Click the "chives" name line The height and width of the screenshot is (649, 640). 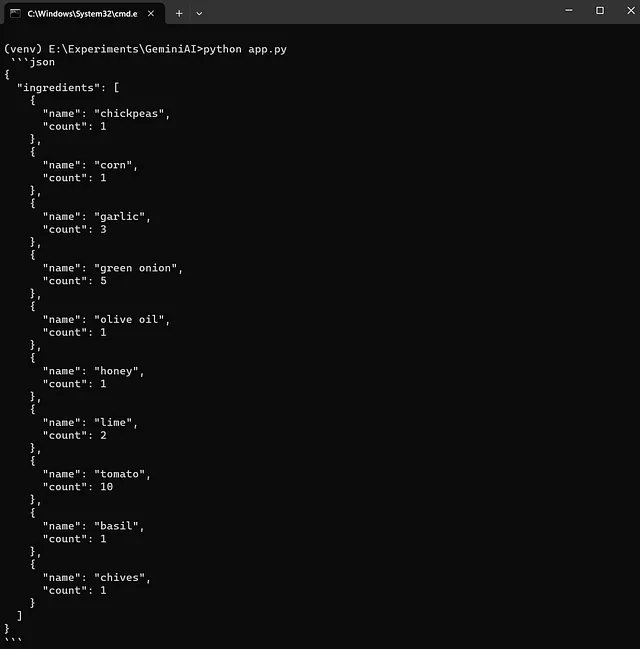(97, 577)
